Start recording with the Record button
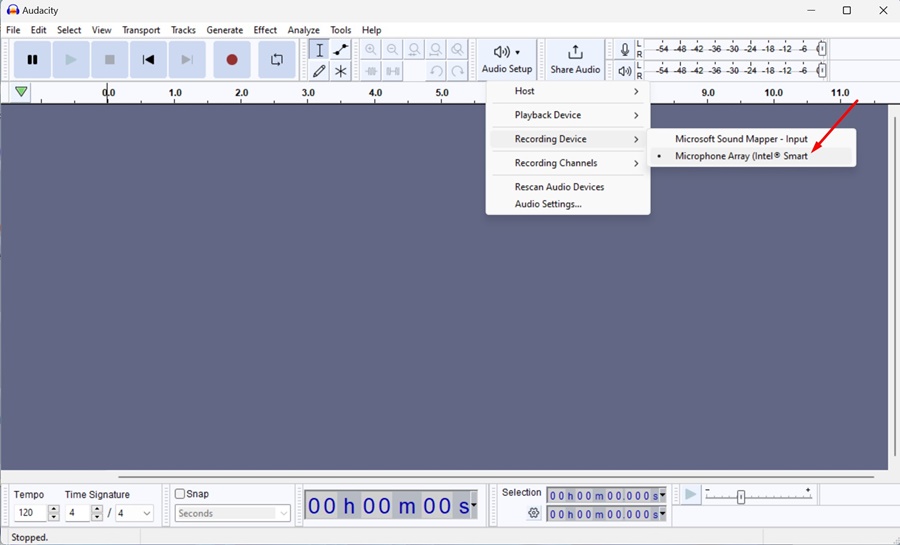 coord(232,59)
